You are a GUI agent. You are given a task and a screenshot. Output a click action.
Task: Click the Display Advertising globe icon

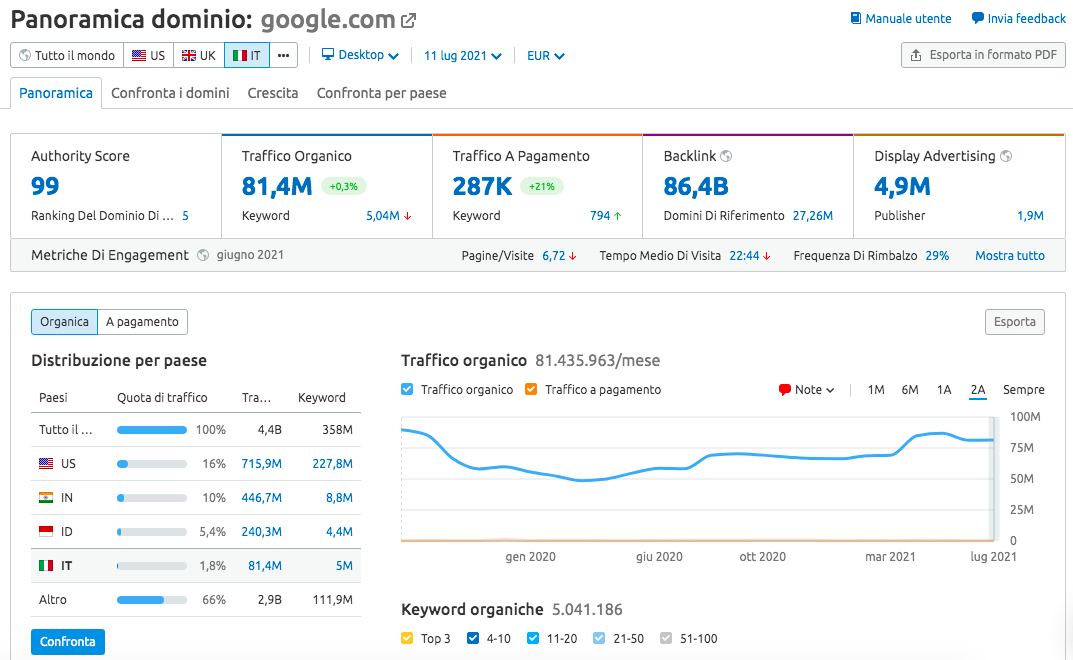point(1006,156)
